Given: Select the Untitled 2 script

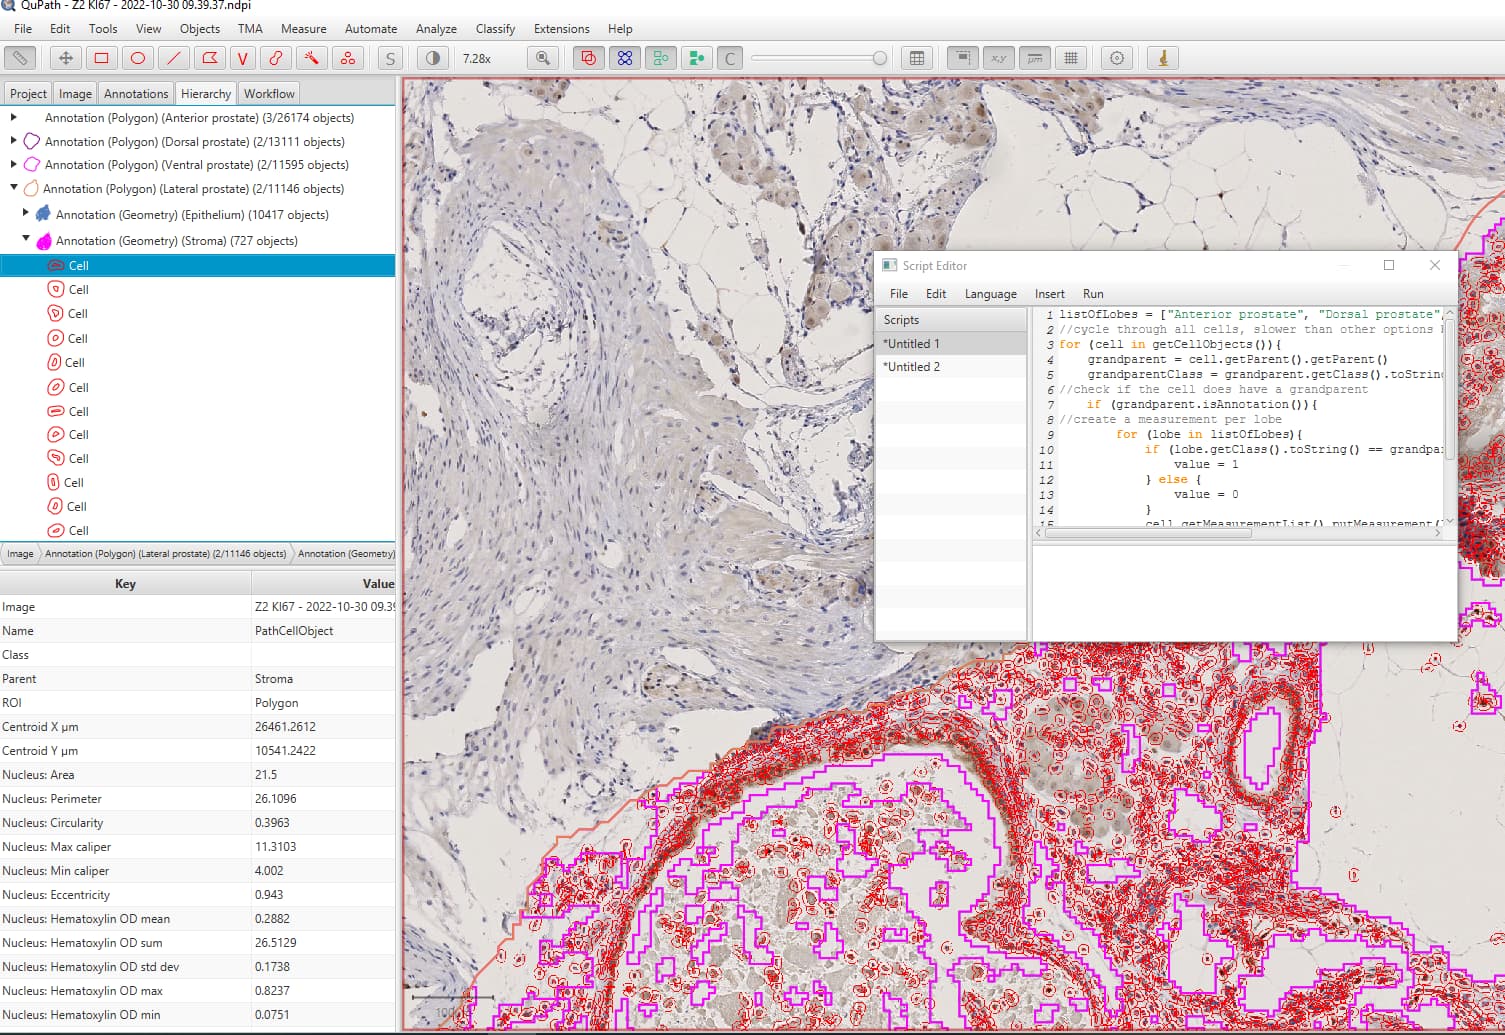Looking at the screenshot, I should (912, 366).
